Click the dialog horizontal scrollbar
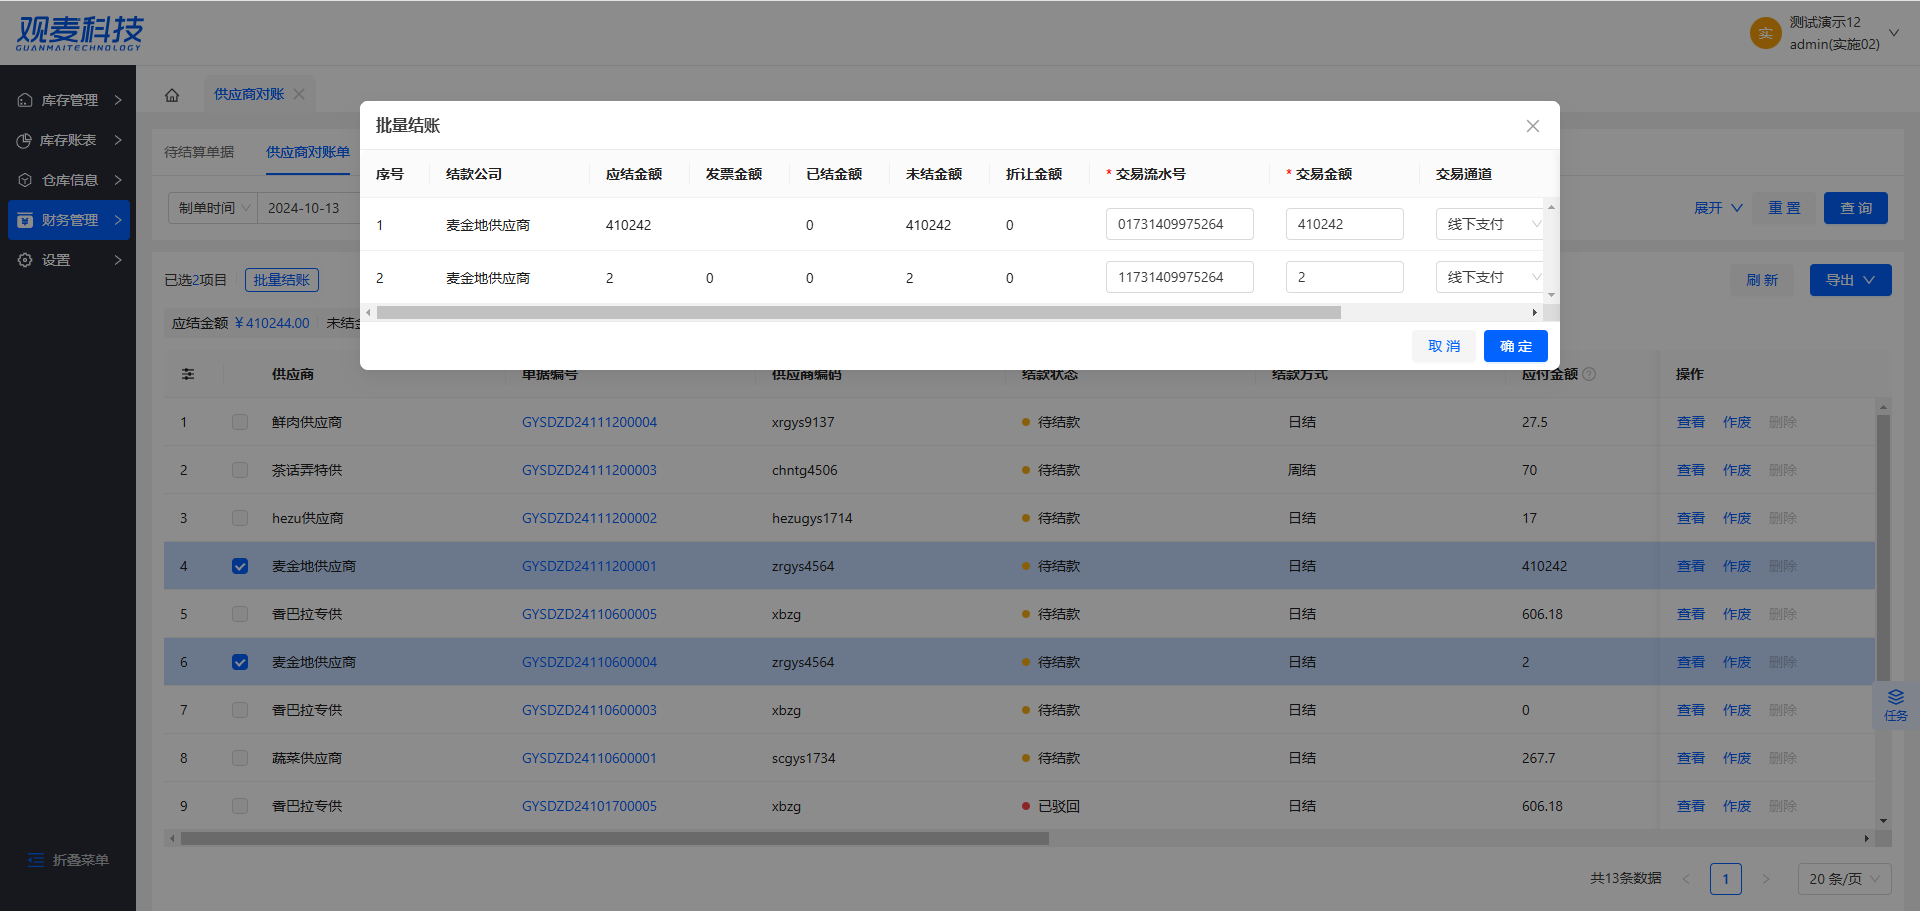Image resolution: width=1920 pixels, height=911 pixels. click(858, 313)
